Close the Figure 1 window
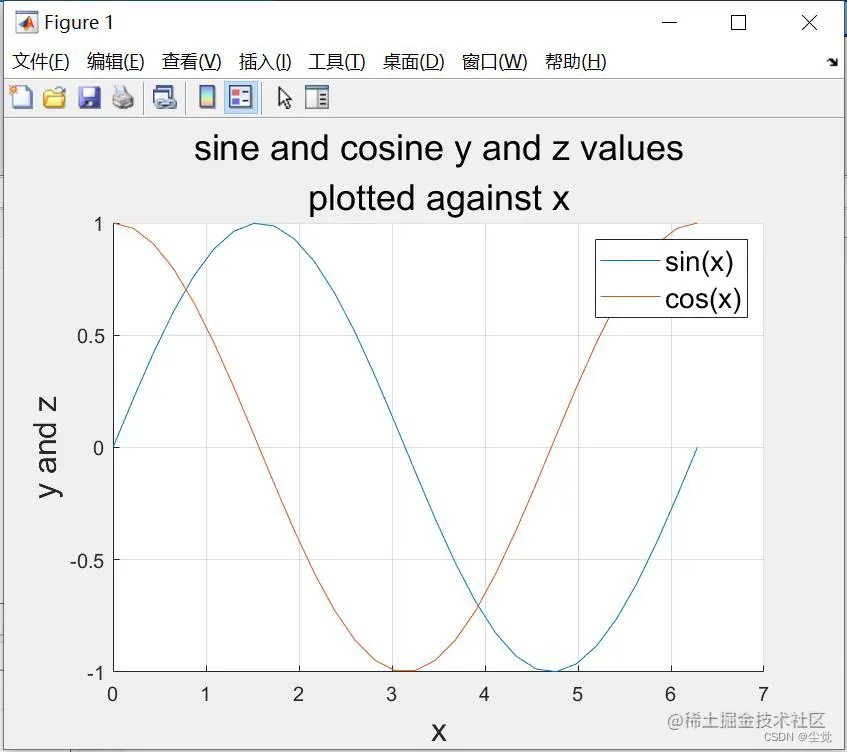Image resolution: width=847 pixels, height=752 pixels. click(x=809, y=23)
